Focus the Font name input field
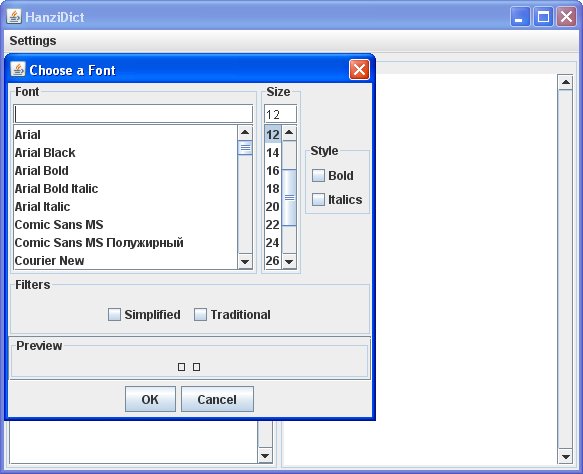This screenshot has width=583, height=474. (133, 114)
